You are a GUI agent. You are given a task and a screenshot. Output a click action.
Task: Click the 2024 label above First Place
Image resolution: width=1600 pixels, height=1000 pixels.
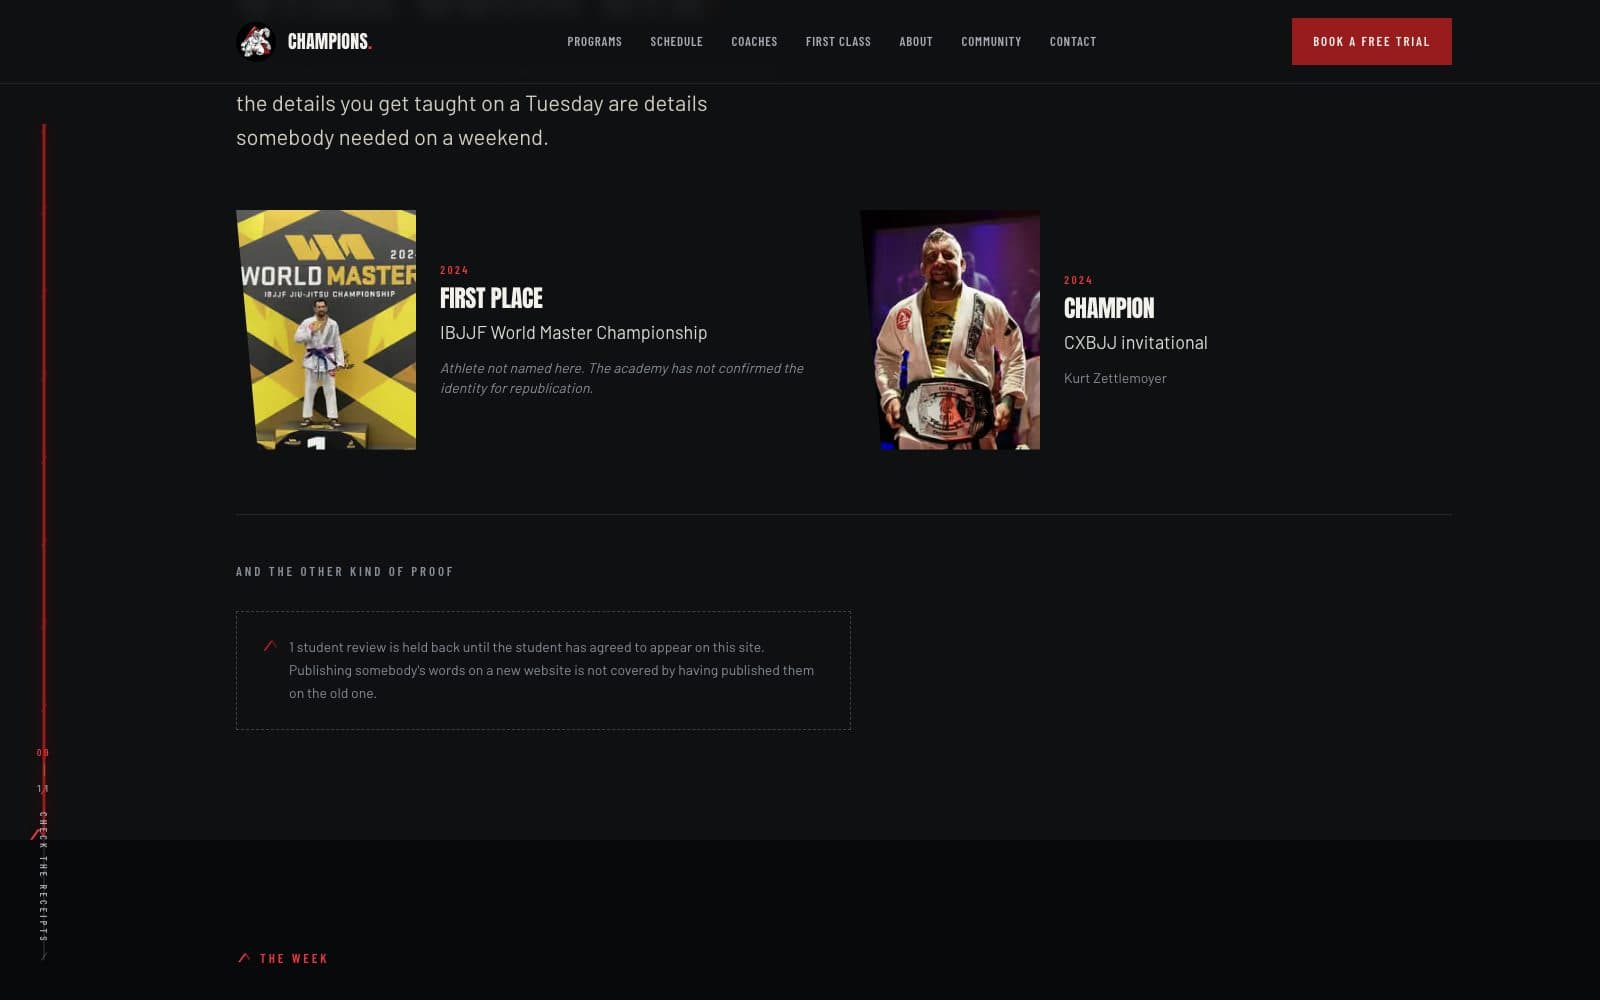[454, 270]
